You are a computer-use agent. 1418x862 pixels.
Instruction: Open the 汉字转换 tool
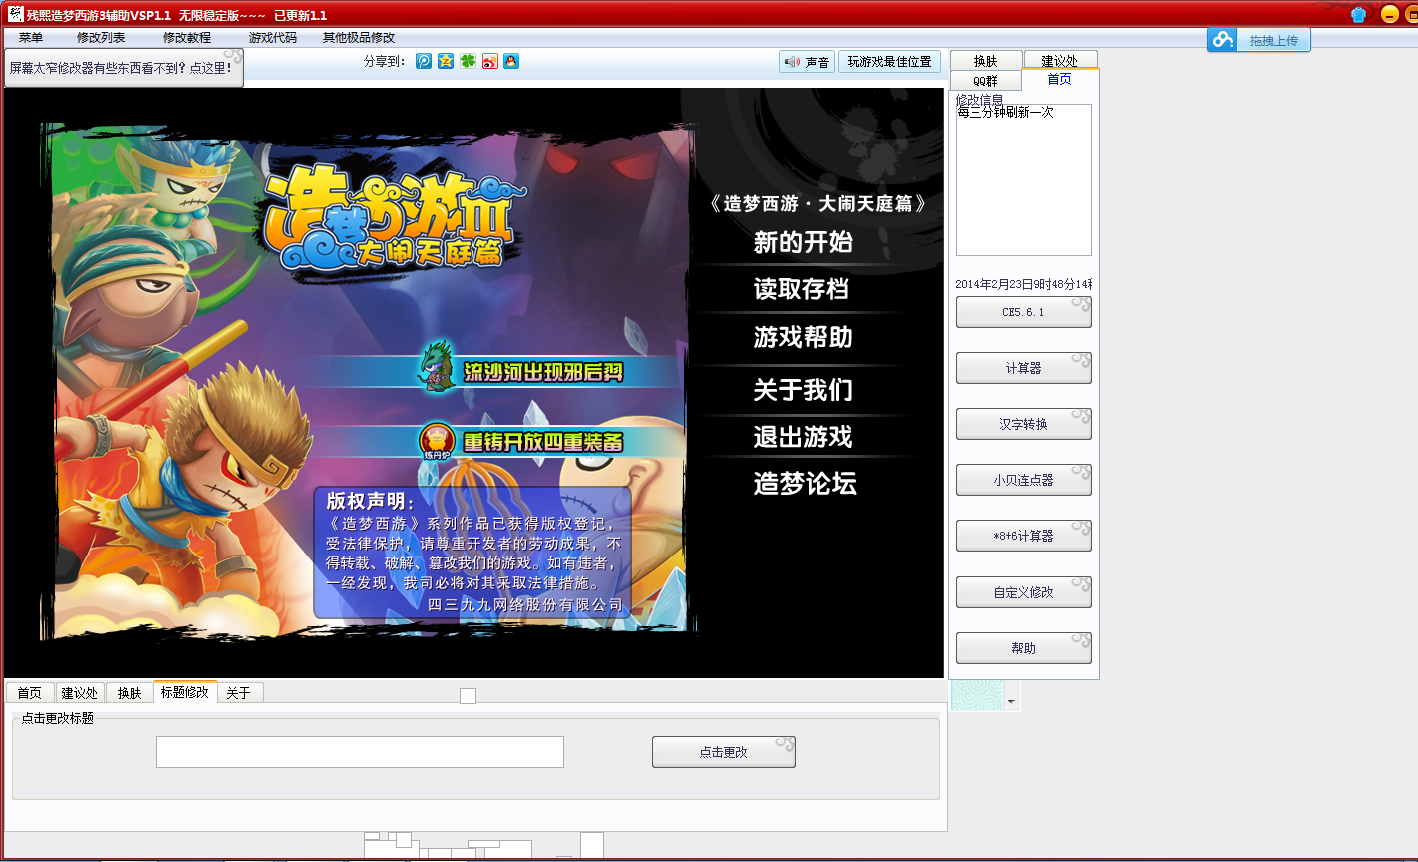[1023, 424]
